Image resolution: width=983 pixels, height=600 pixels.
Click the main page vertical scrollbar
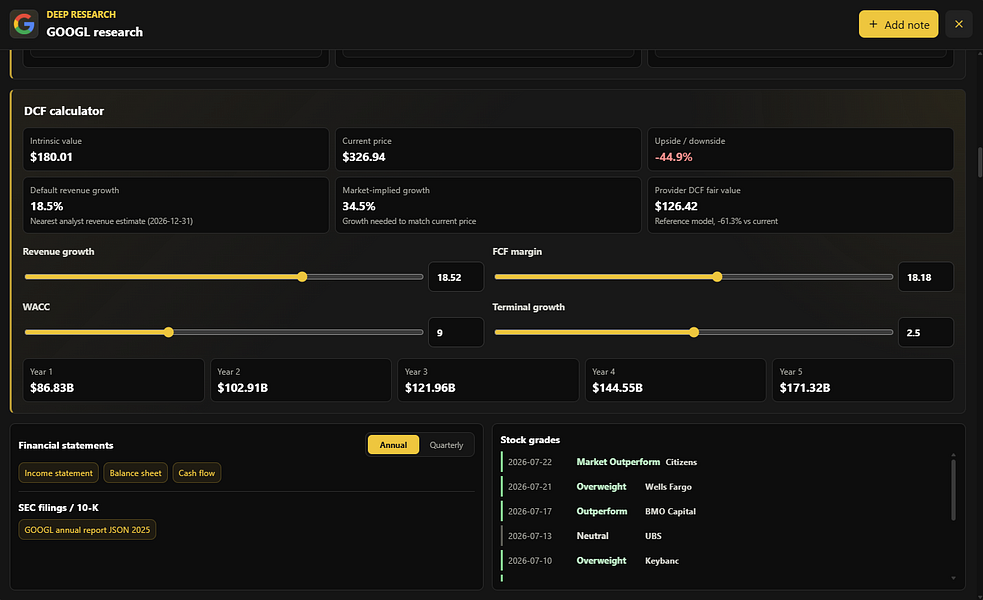(979, 163)
